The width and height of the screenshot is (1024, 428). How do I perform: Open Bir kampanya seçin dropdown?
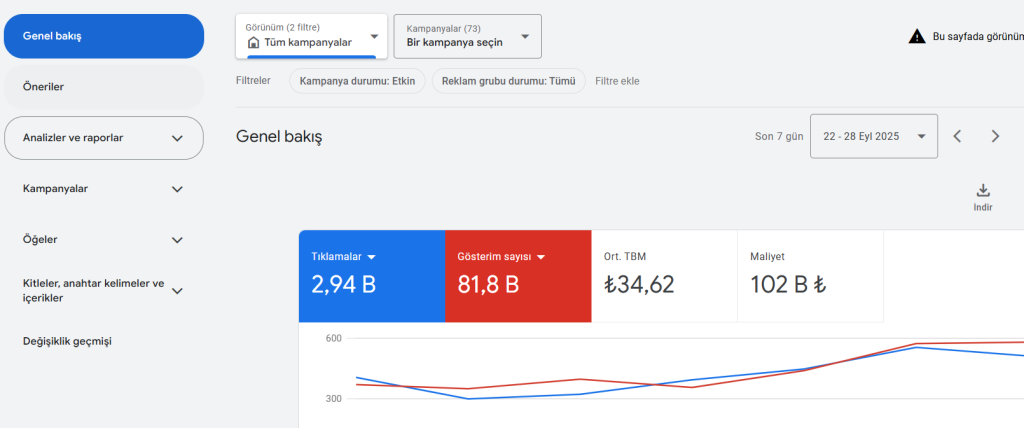(x=467, y=36)
